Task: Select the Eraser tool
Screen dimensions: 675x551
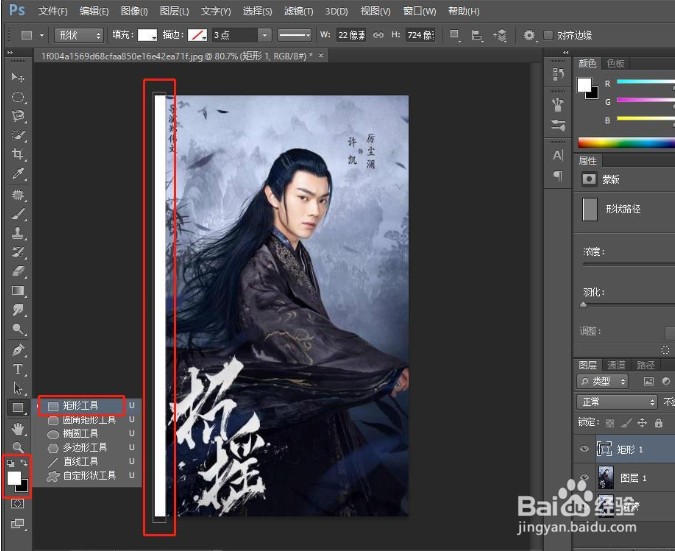Action: pos(18,272)
